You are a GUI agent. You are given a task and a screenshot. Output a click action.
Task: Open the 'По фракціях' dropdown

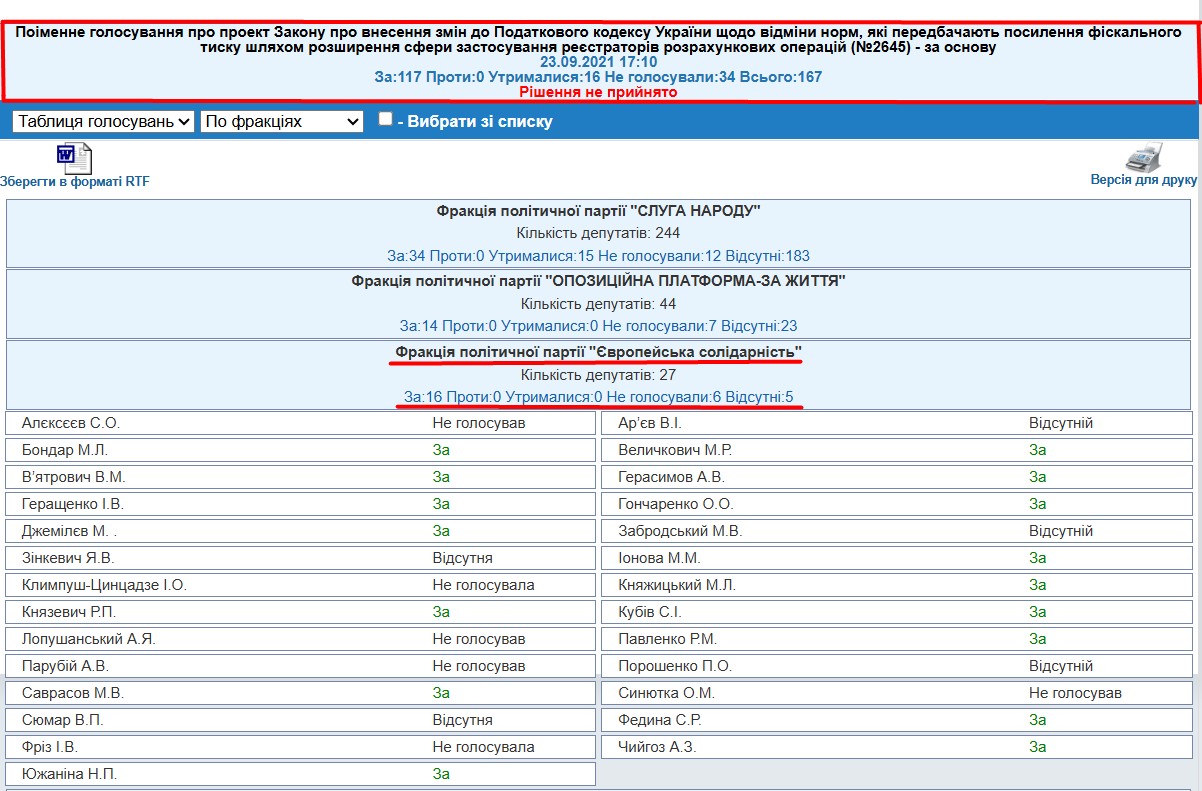[x=282, y=121]
